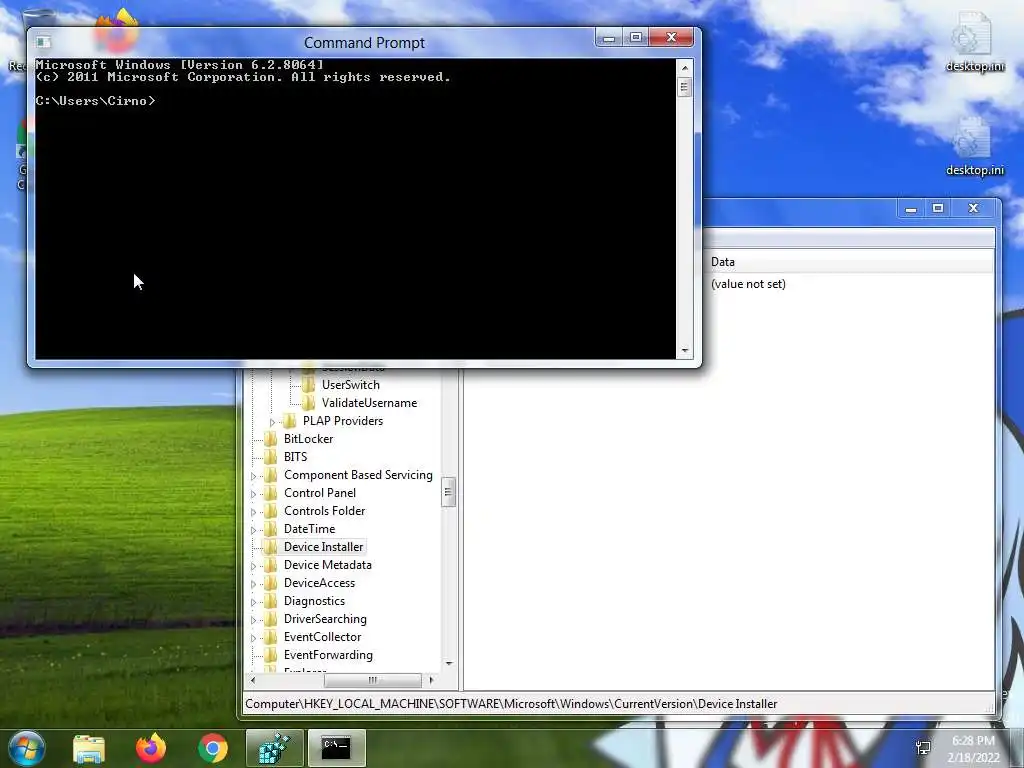Click the BITS folder icon
This screenshot has width=1024, height=768.
pos(270,456)
